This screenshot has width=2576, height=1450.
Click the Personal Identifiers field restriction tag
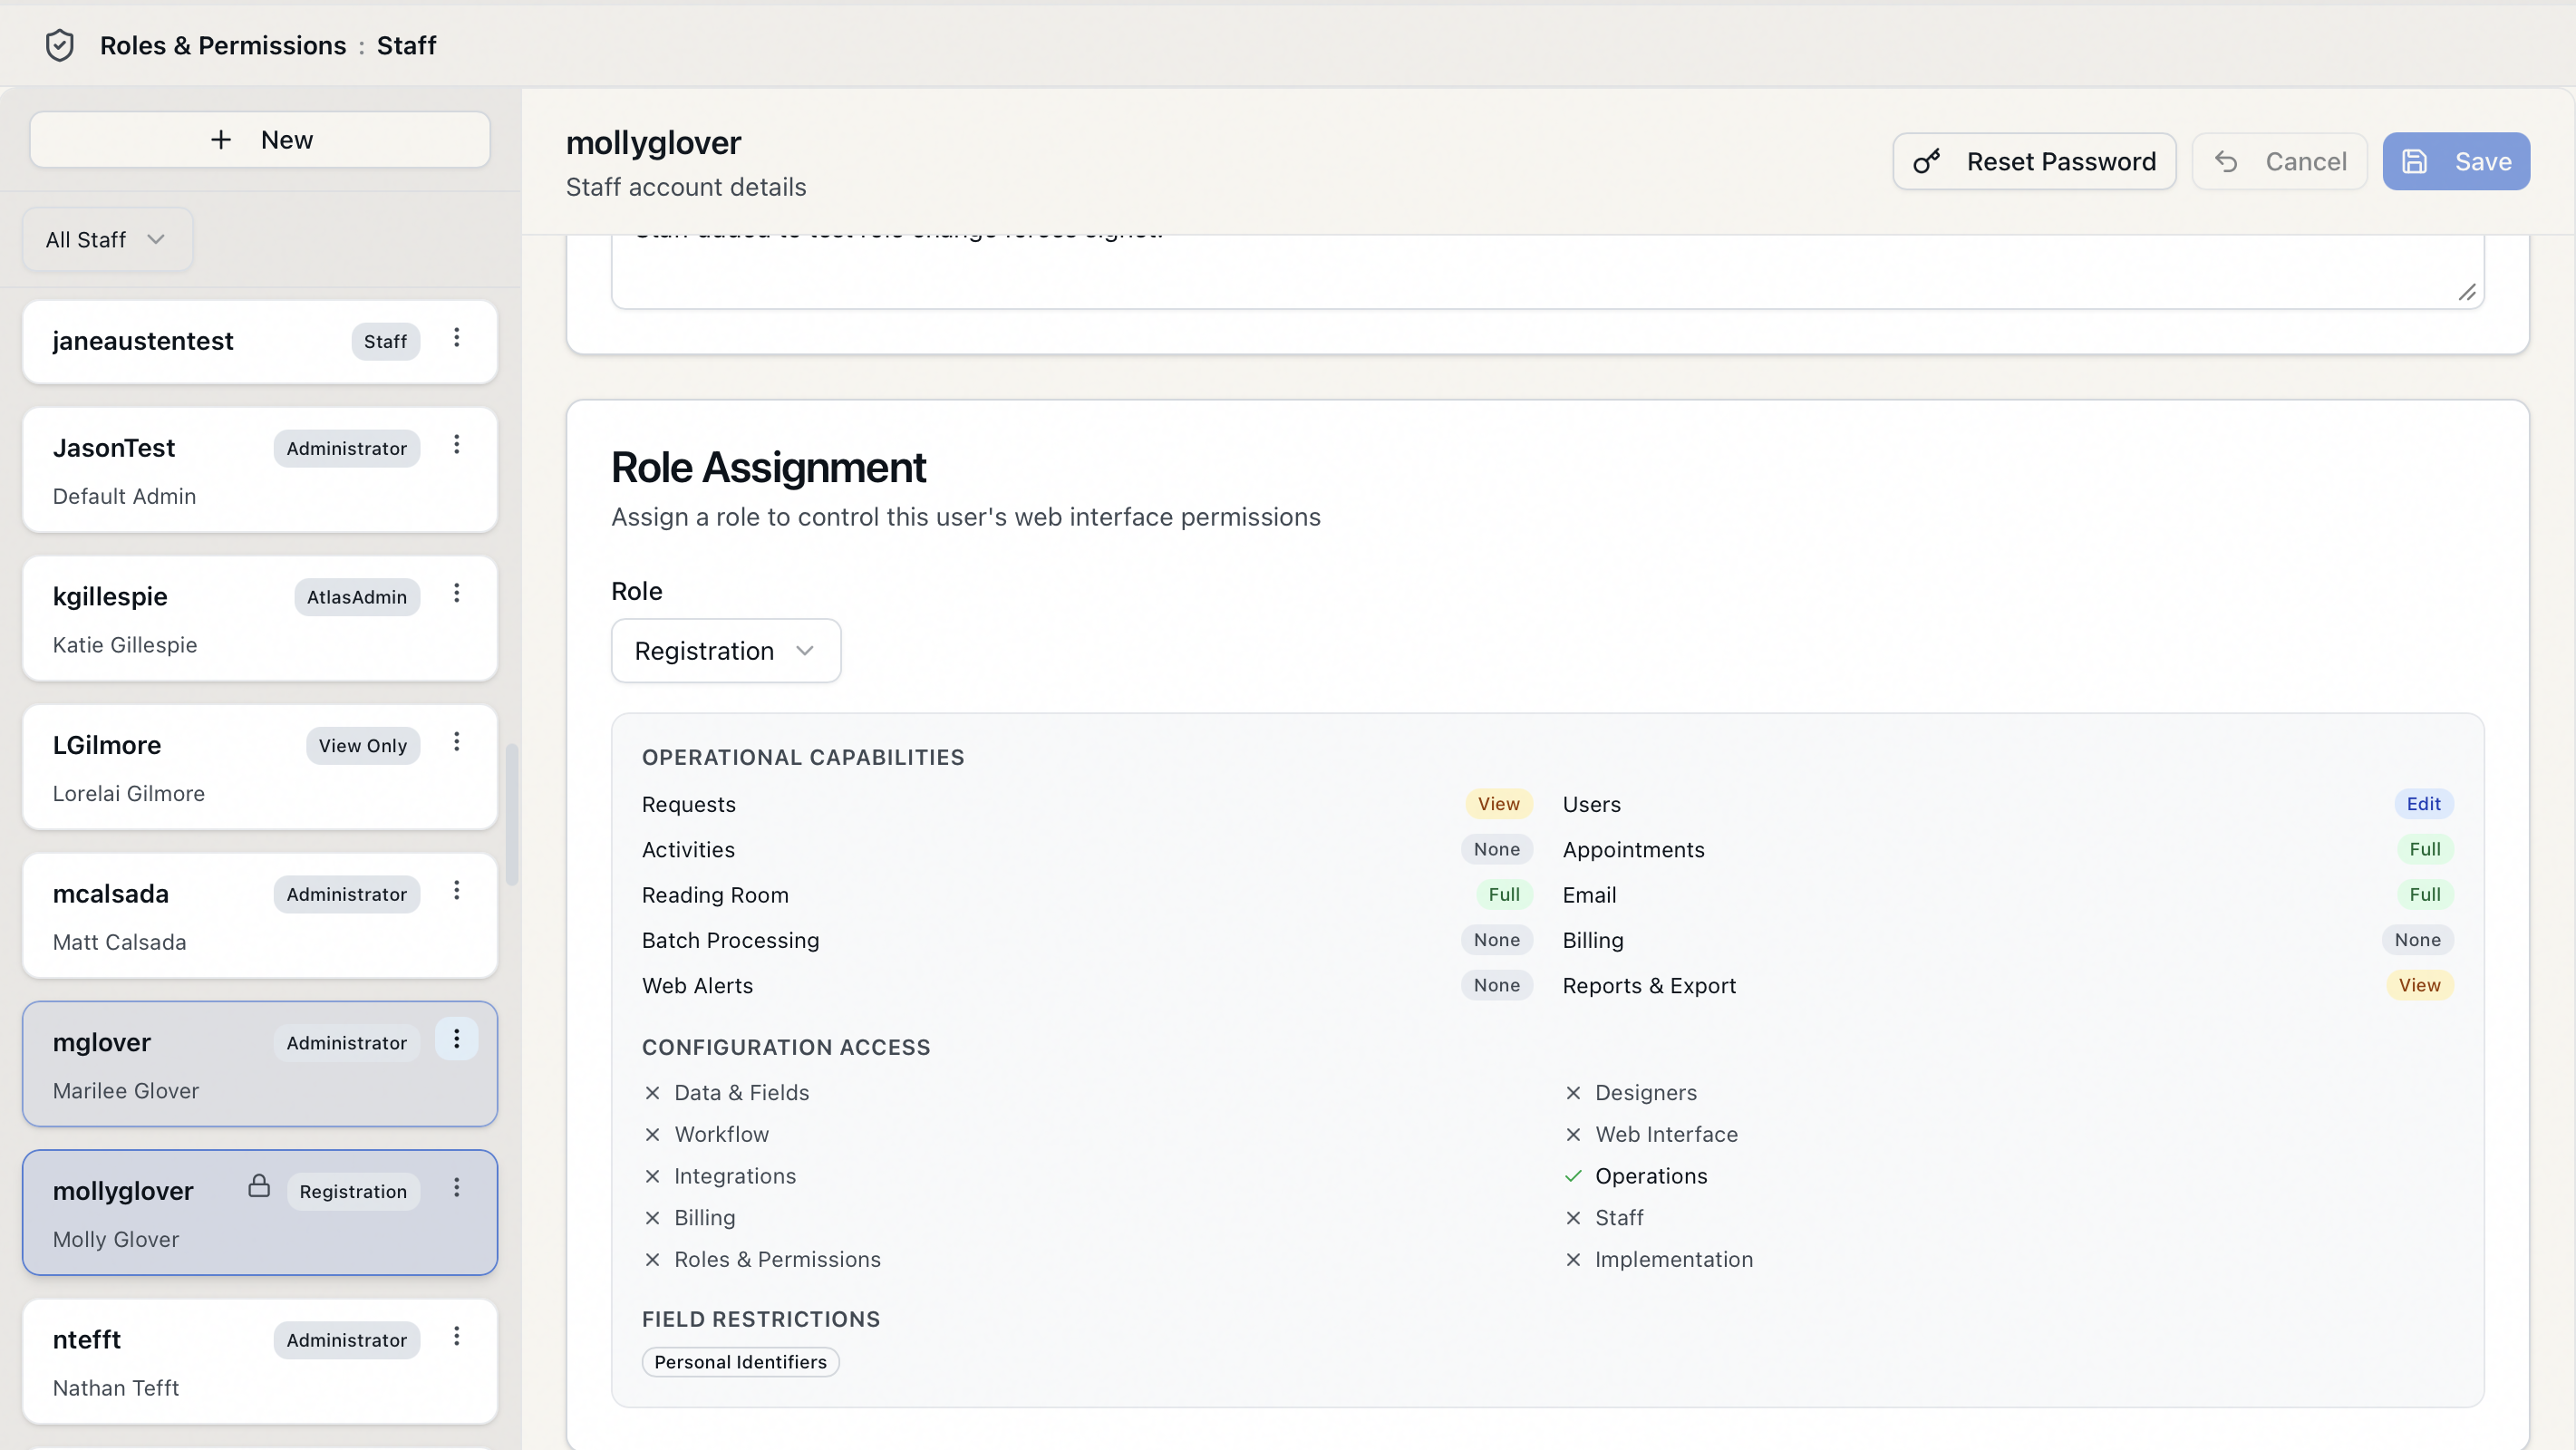coord(740,1363)
